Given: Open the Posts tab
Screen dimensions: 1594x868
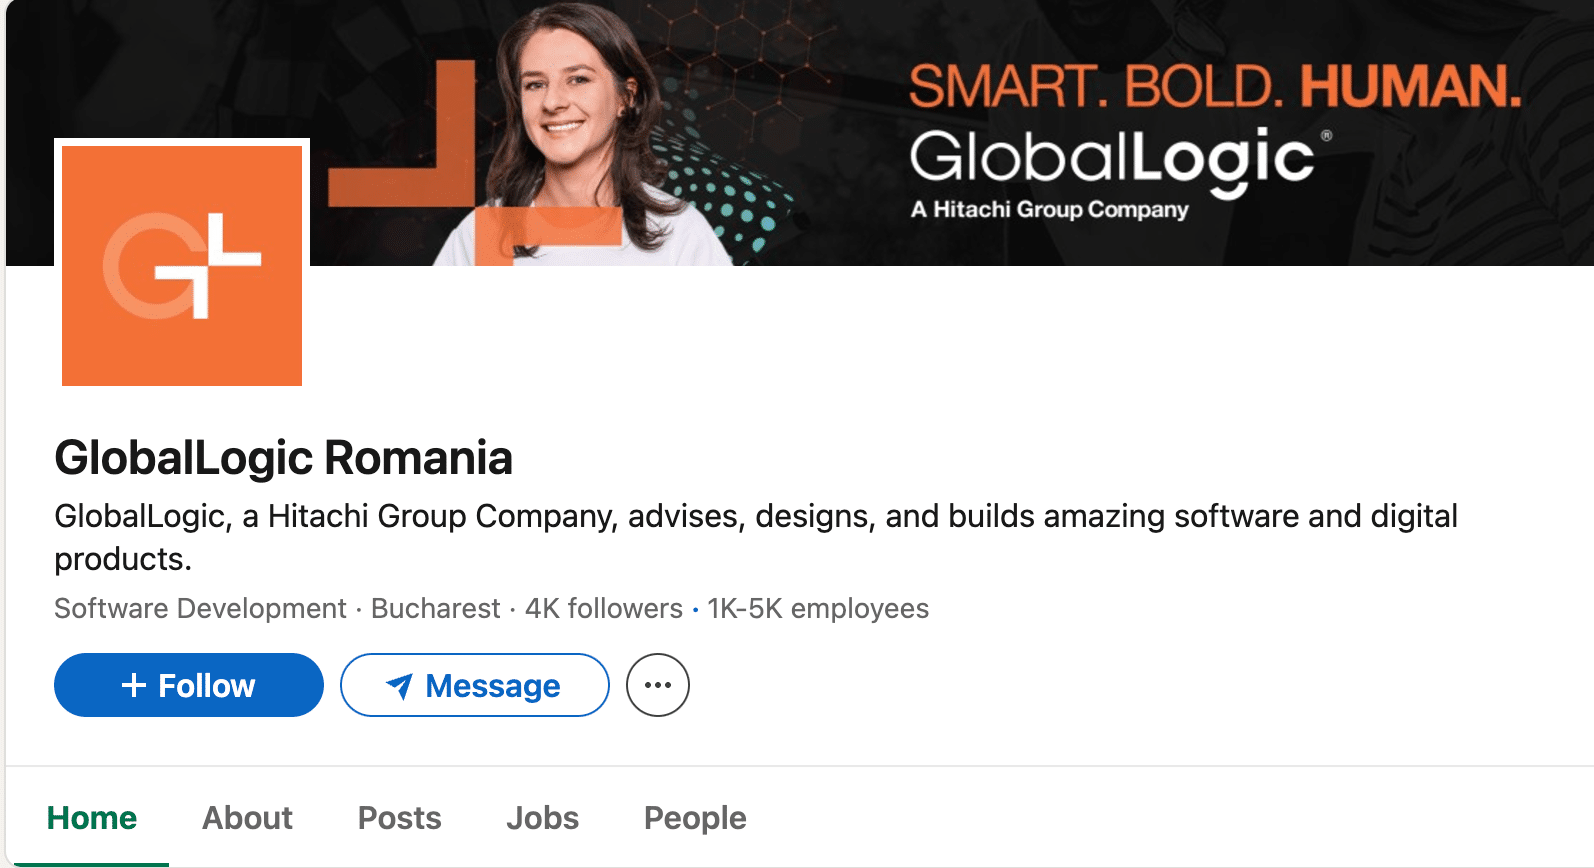Looking at the screenshot, I should pos(399,817).
